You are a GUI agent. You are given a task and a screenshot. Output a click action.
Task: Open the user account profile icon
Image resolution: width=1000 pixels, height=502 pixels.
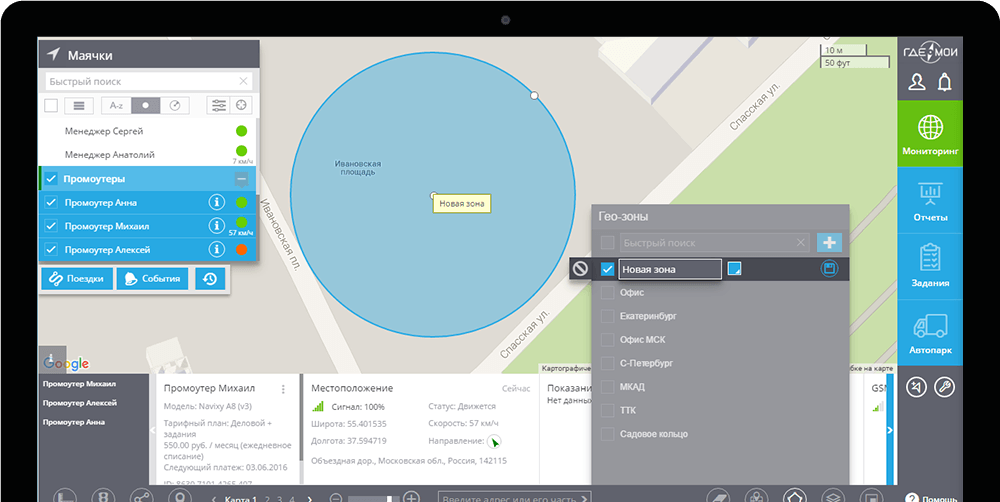tap(916, 83)
